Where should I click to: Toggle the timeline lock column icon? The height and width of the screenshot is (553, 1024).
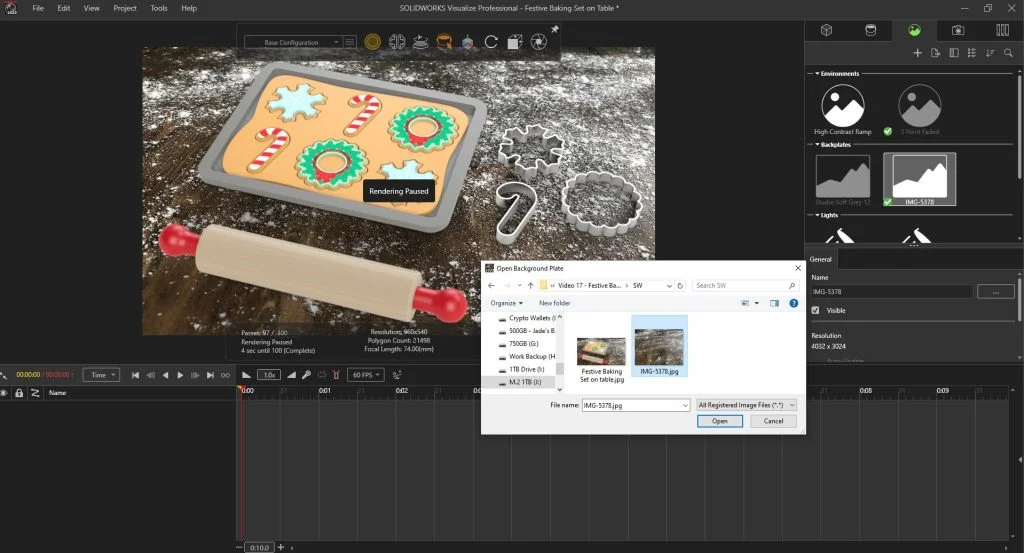18,393
